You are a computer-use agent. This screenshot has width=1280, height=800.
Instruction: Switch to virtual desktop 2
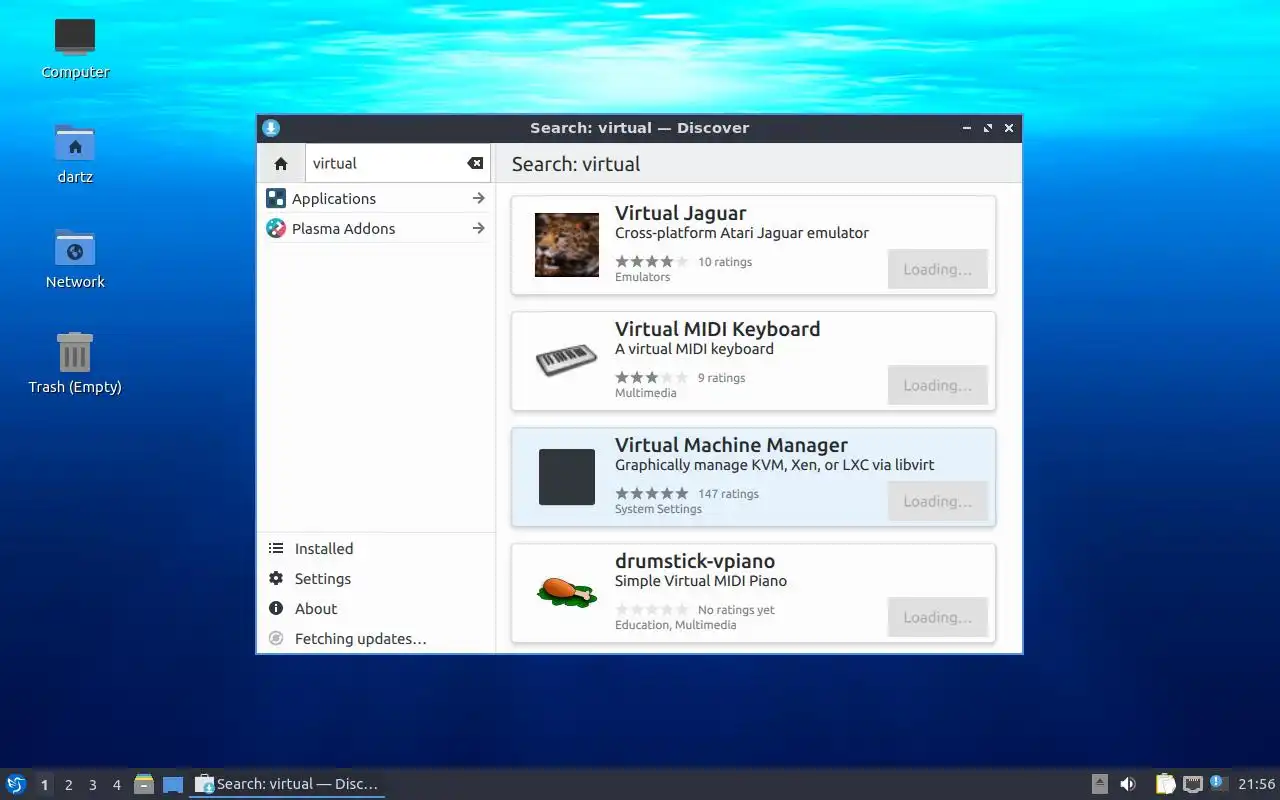(68, 785)
